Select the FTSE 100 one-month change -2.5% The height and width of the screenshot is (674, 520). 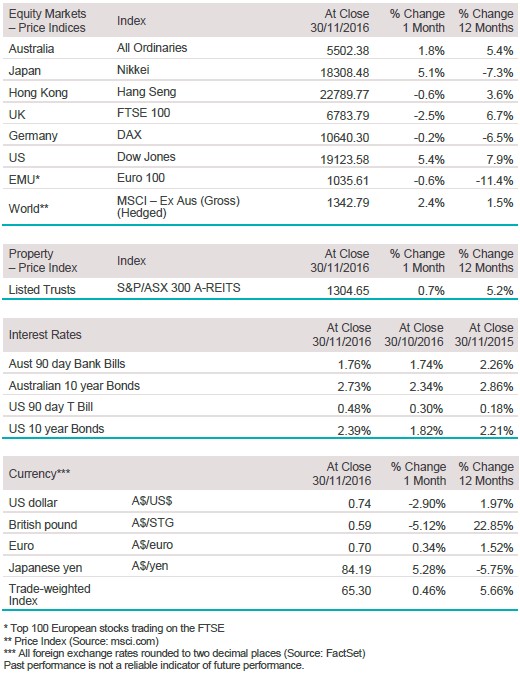pos(429,116)
